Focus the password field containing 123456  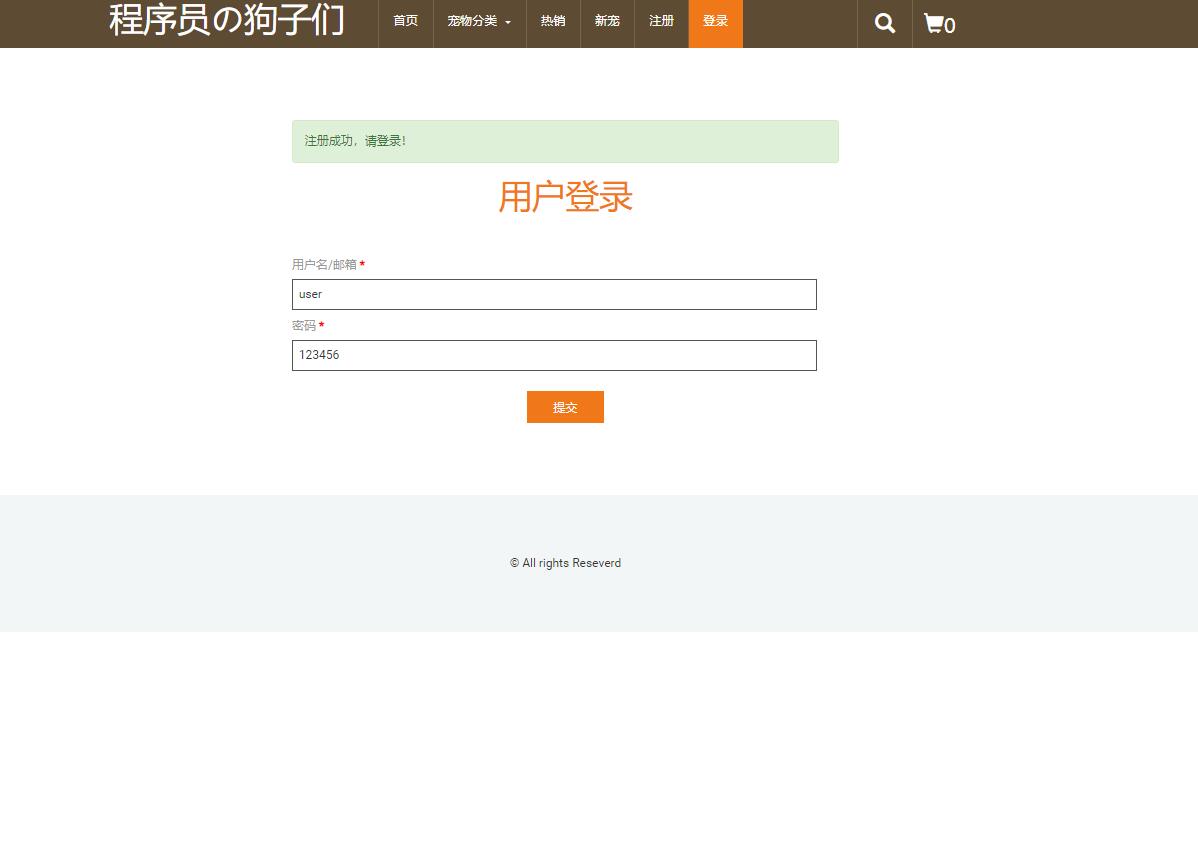pyautogui.click(x=554, y=355)
